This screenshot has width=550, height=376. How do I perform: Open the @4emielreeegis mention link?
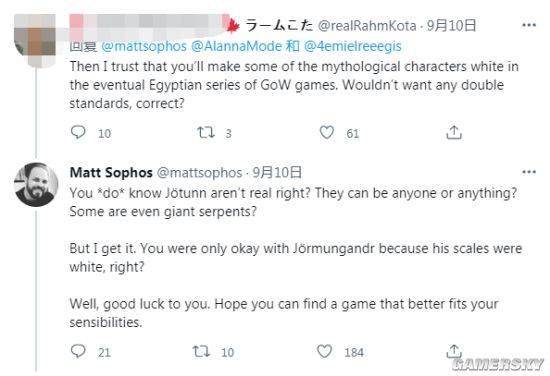pyautogui.click(x=353, y=46)
